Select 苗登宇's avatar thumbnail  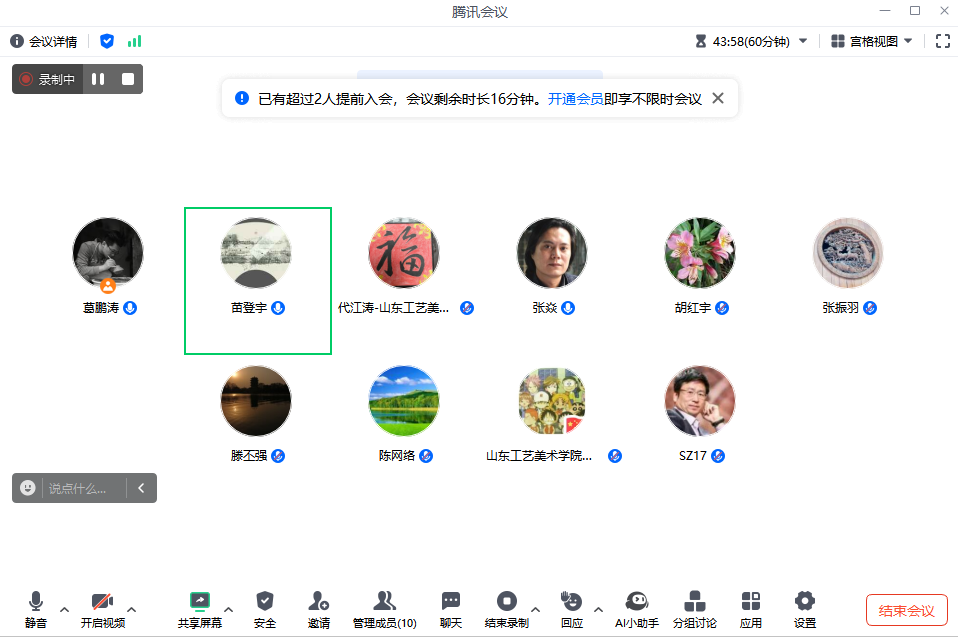point(256,253)
